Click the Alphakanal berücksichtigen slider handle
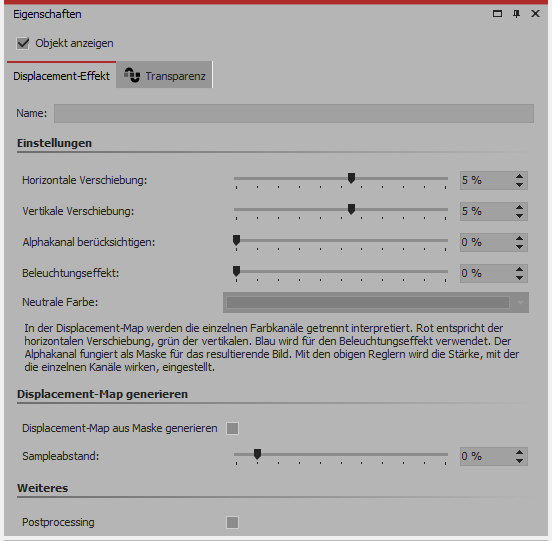 pos(237,240)
